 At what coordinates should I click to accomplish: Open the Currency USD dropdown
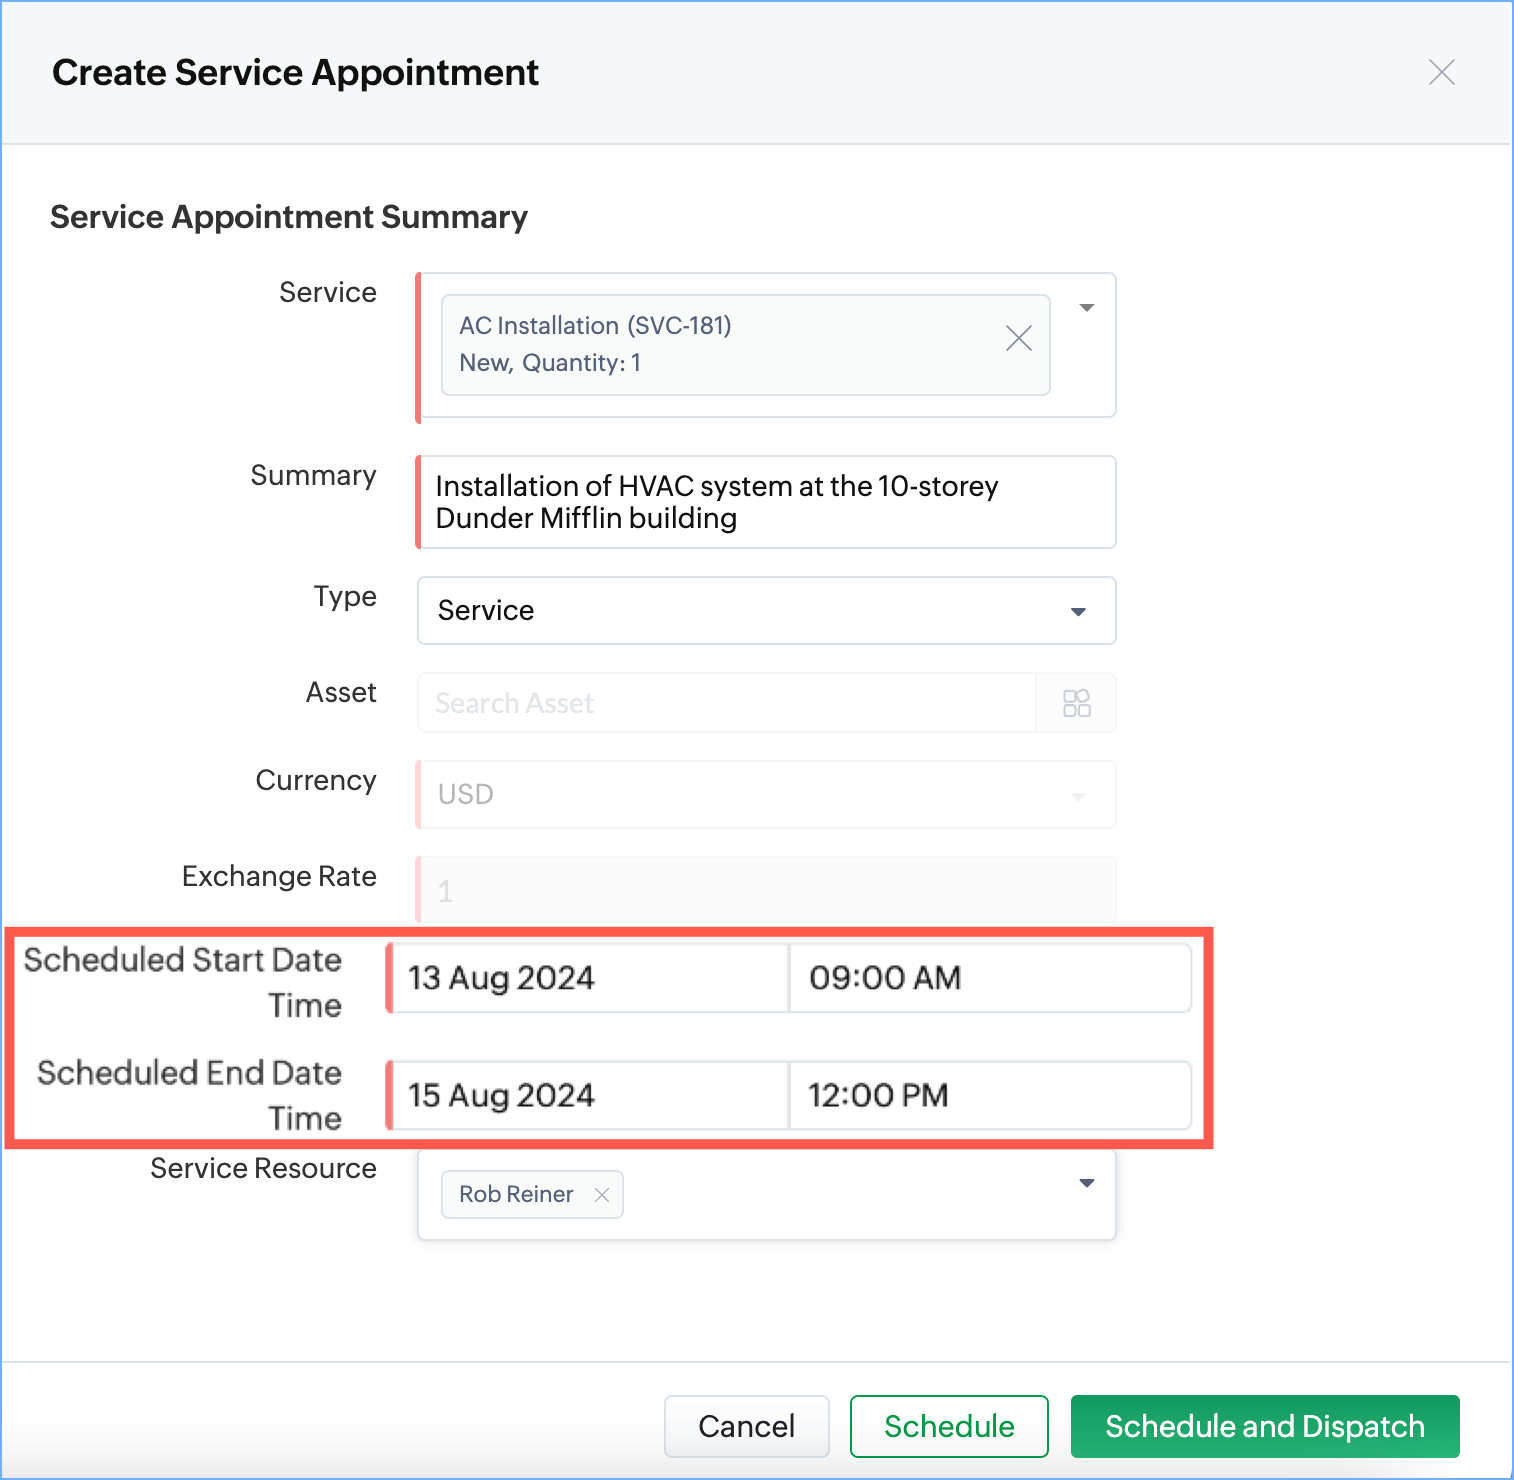766,794
